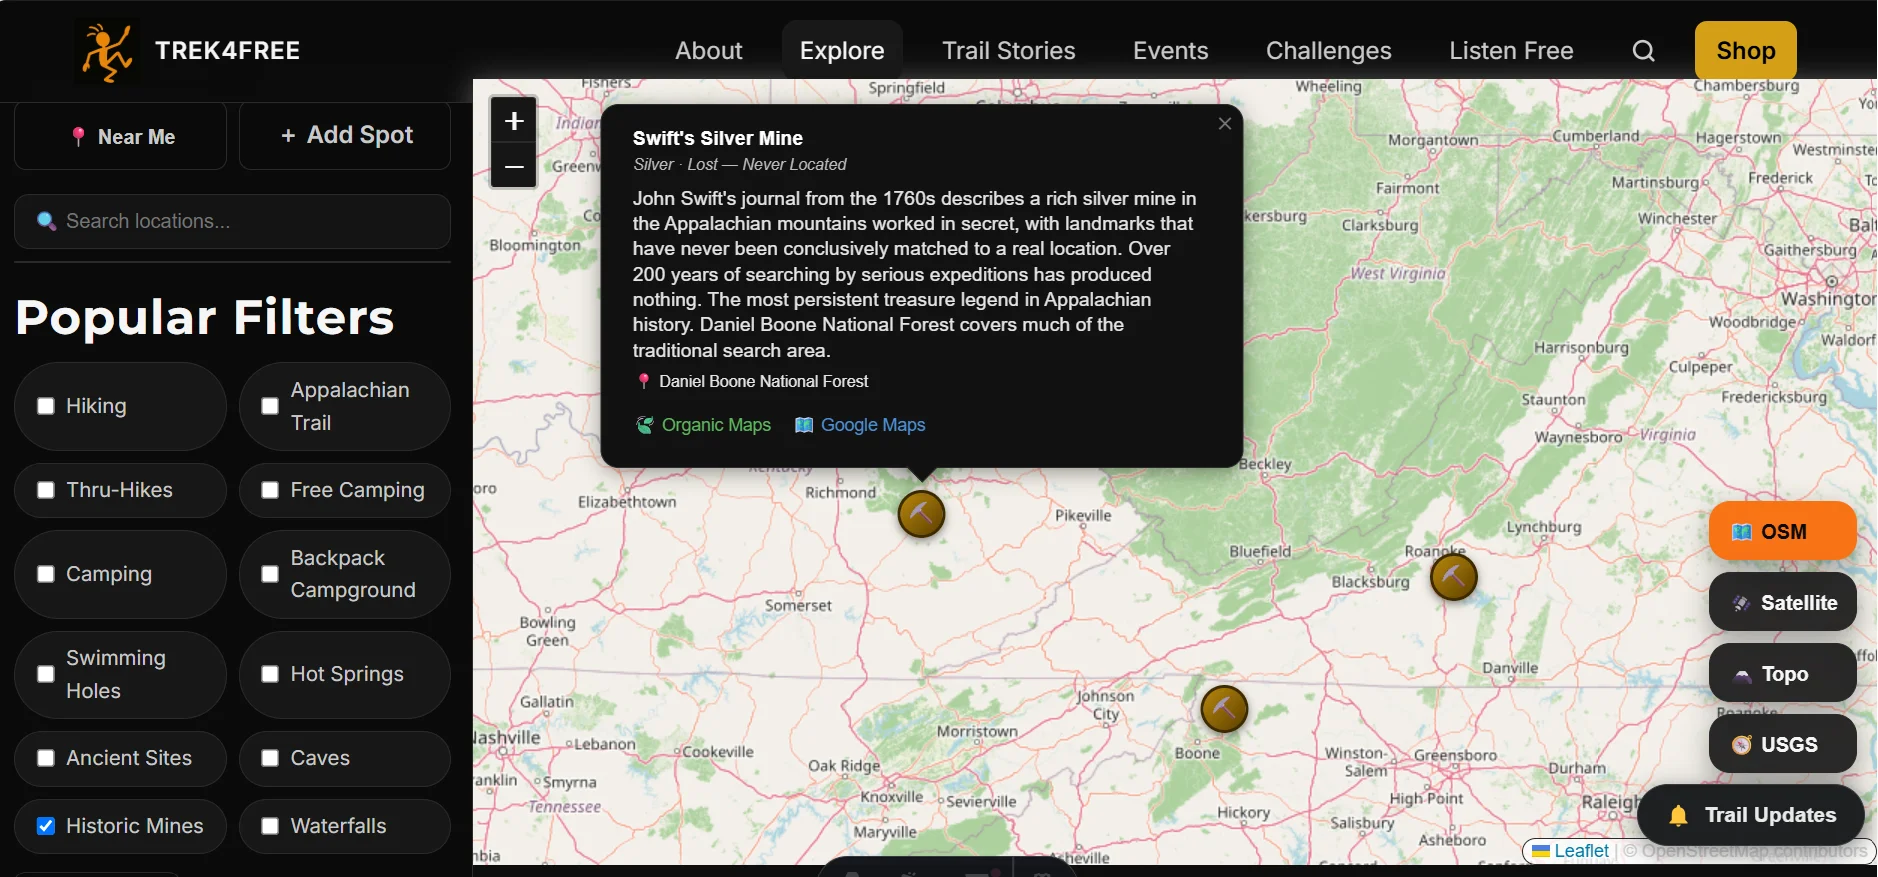
Task: Select the mine marker near Richmond
Action: [x=921, y=514]
